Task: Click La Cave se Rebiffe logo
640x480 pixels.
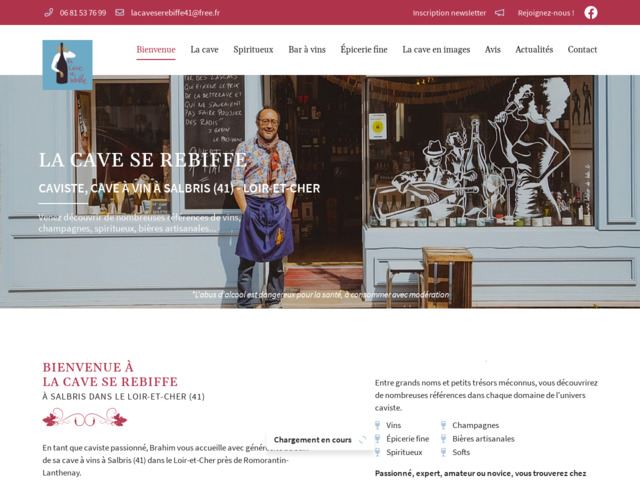Action: [67, 65]
